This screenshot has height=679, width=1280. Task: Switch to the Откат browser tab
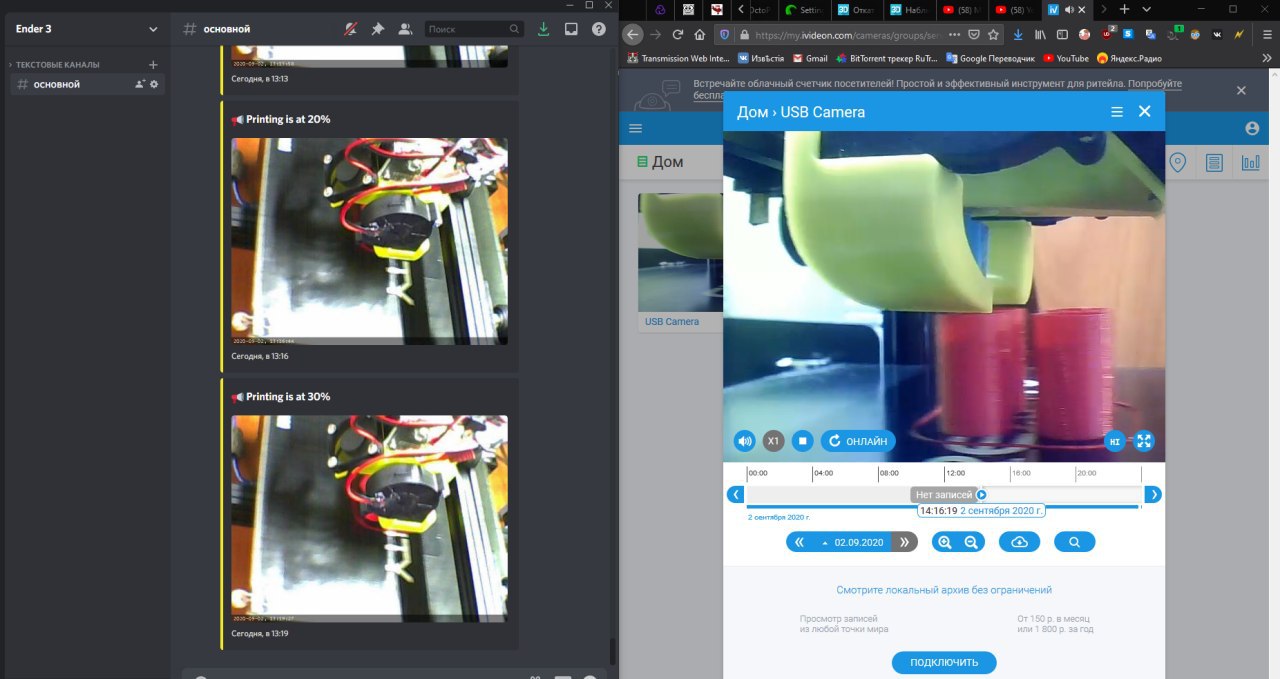tap(857, 10)
